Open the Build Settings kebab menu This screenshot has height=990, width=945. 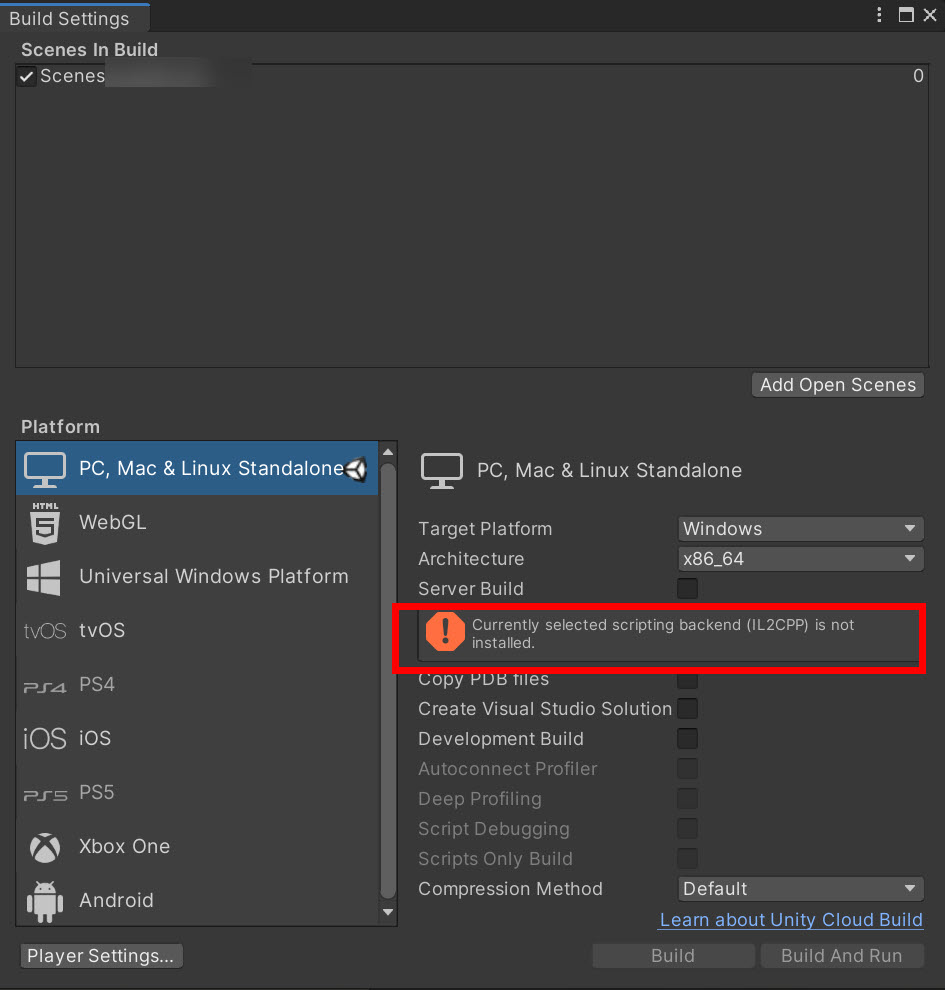pyautogui.click(x=879, y=15)
